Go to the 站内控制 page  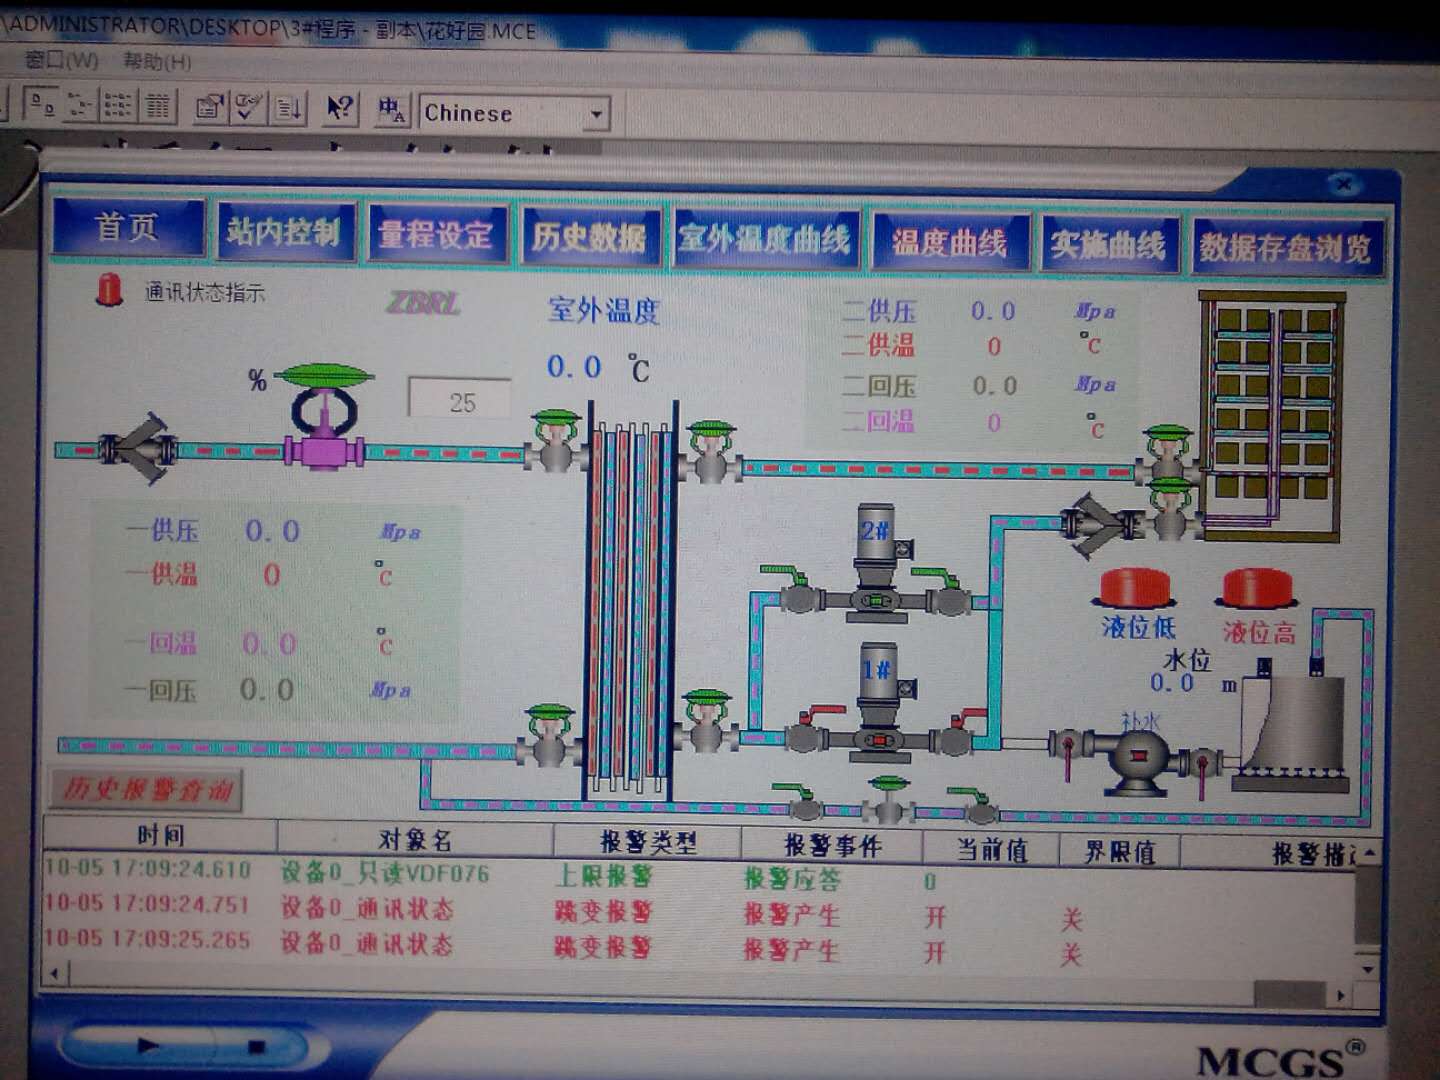click(x=284, y=233)
